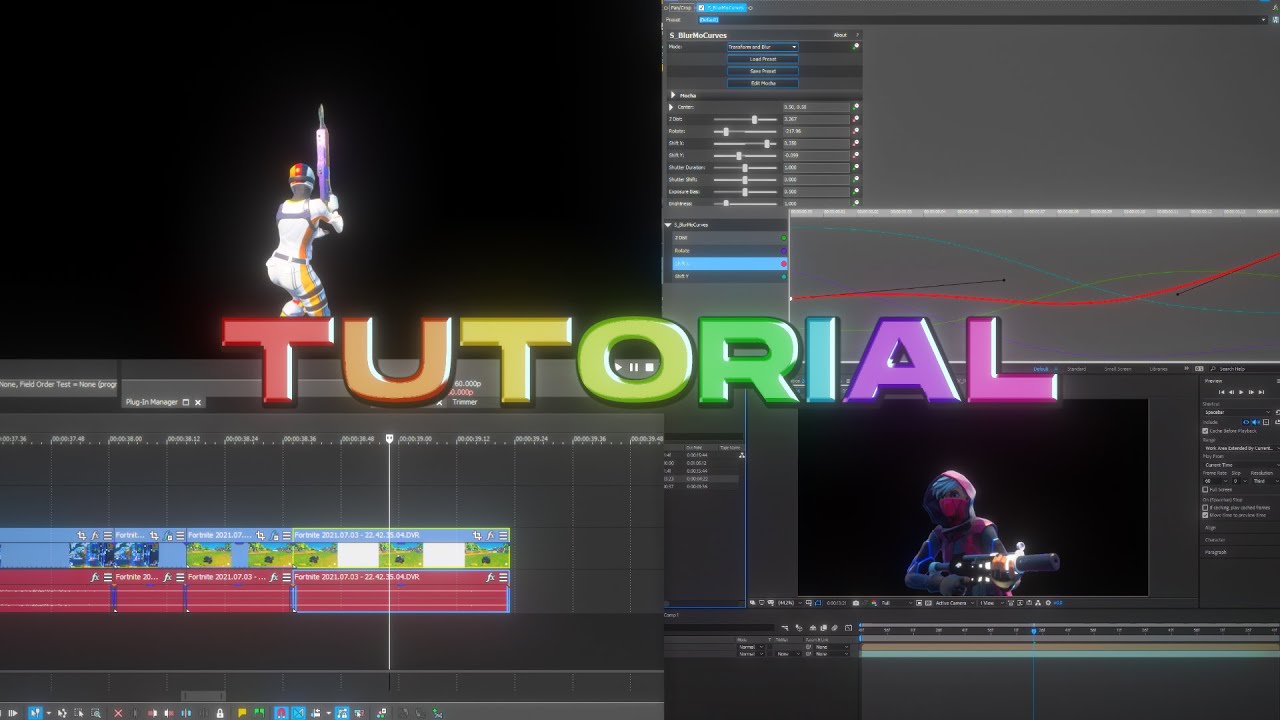
Task: Jump to last frame in Preview panel
Action: coord(1261,392)
